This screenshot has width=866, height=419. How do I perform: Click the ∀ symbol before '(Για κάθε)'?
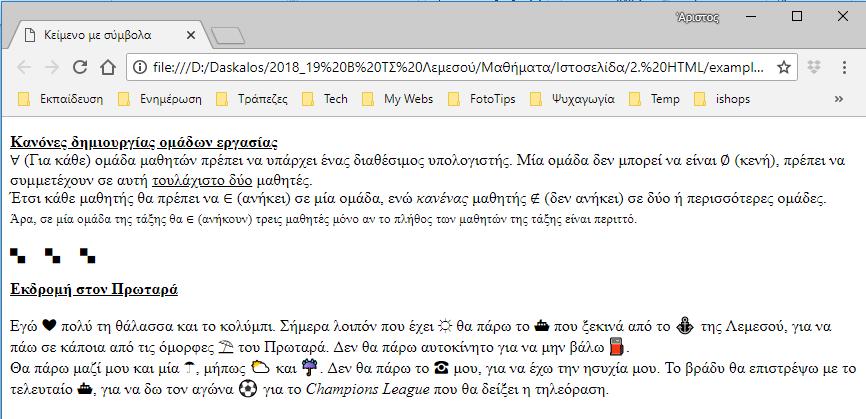pos(14,161)
